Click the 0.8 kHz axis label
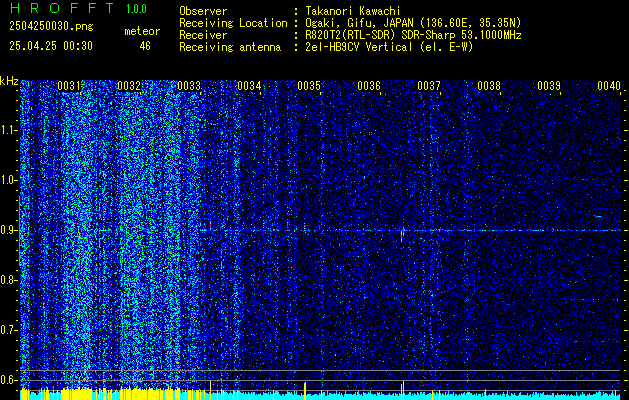This screenshot has width=629, height=400. [8, 280]
